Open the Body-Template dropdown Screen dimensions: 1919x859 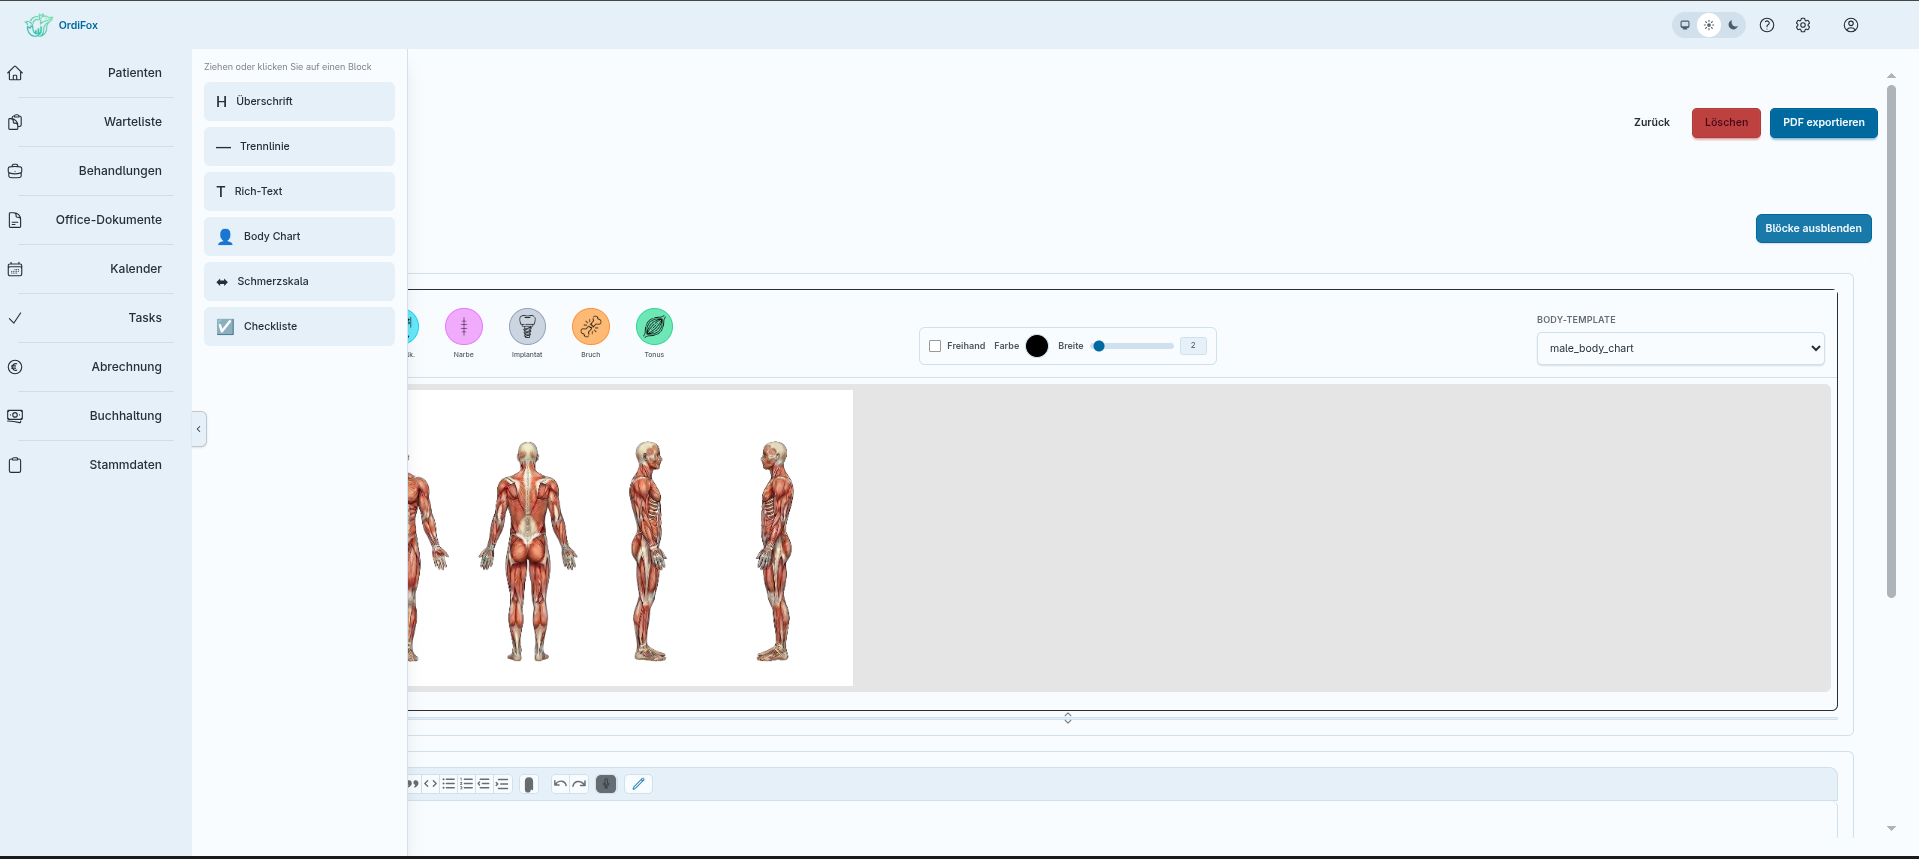[x=1680, y=348]
